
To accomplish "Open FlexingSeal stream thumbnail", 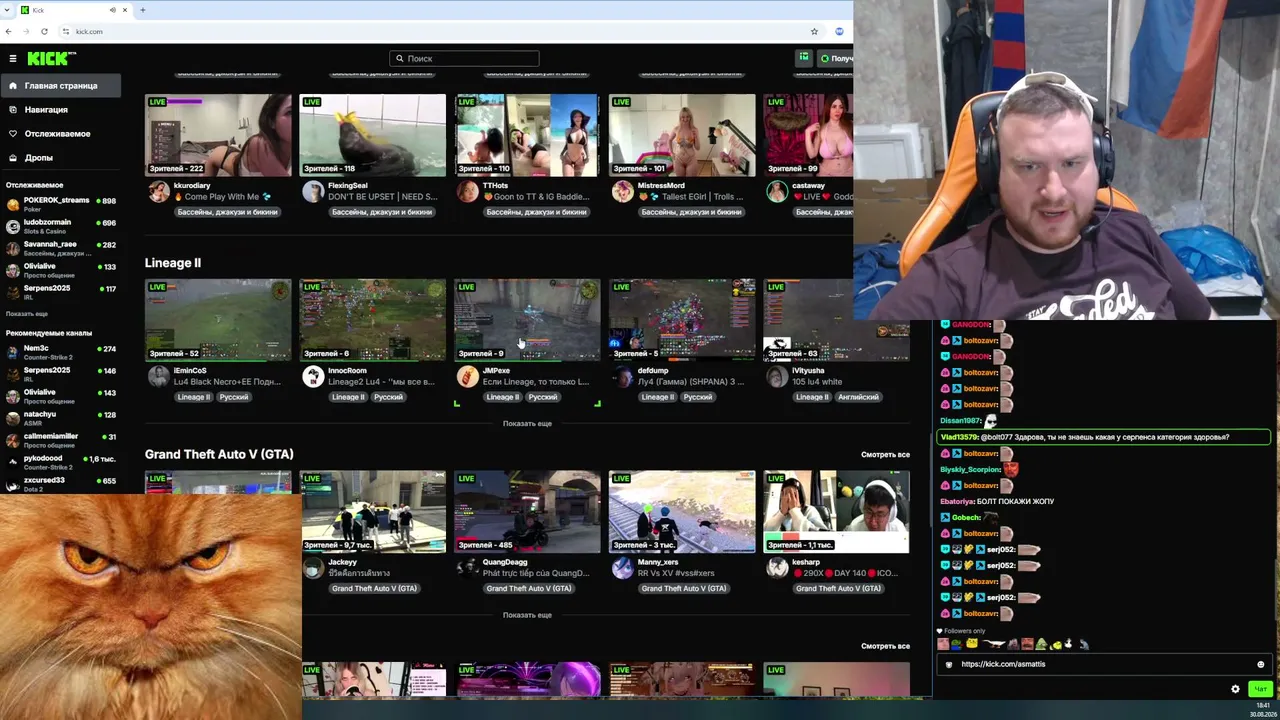I will point(373,135).
